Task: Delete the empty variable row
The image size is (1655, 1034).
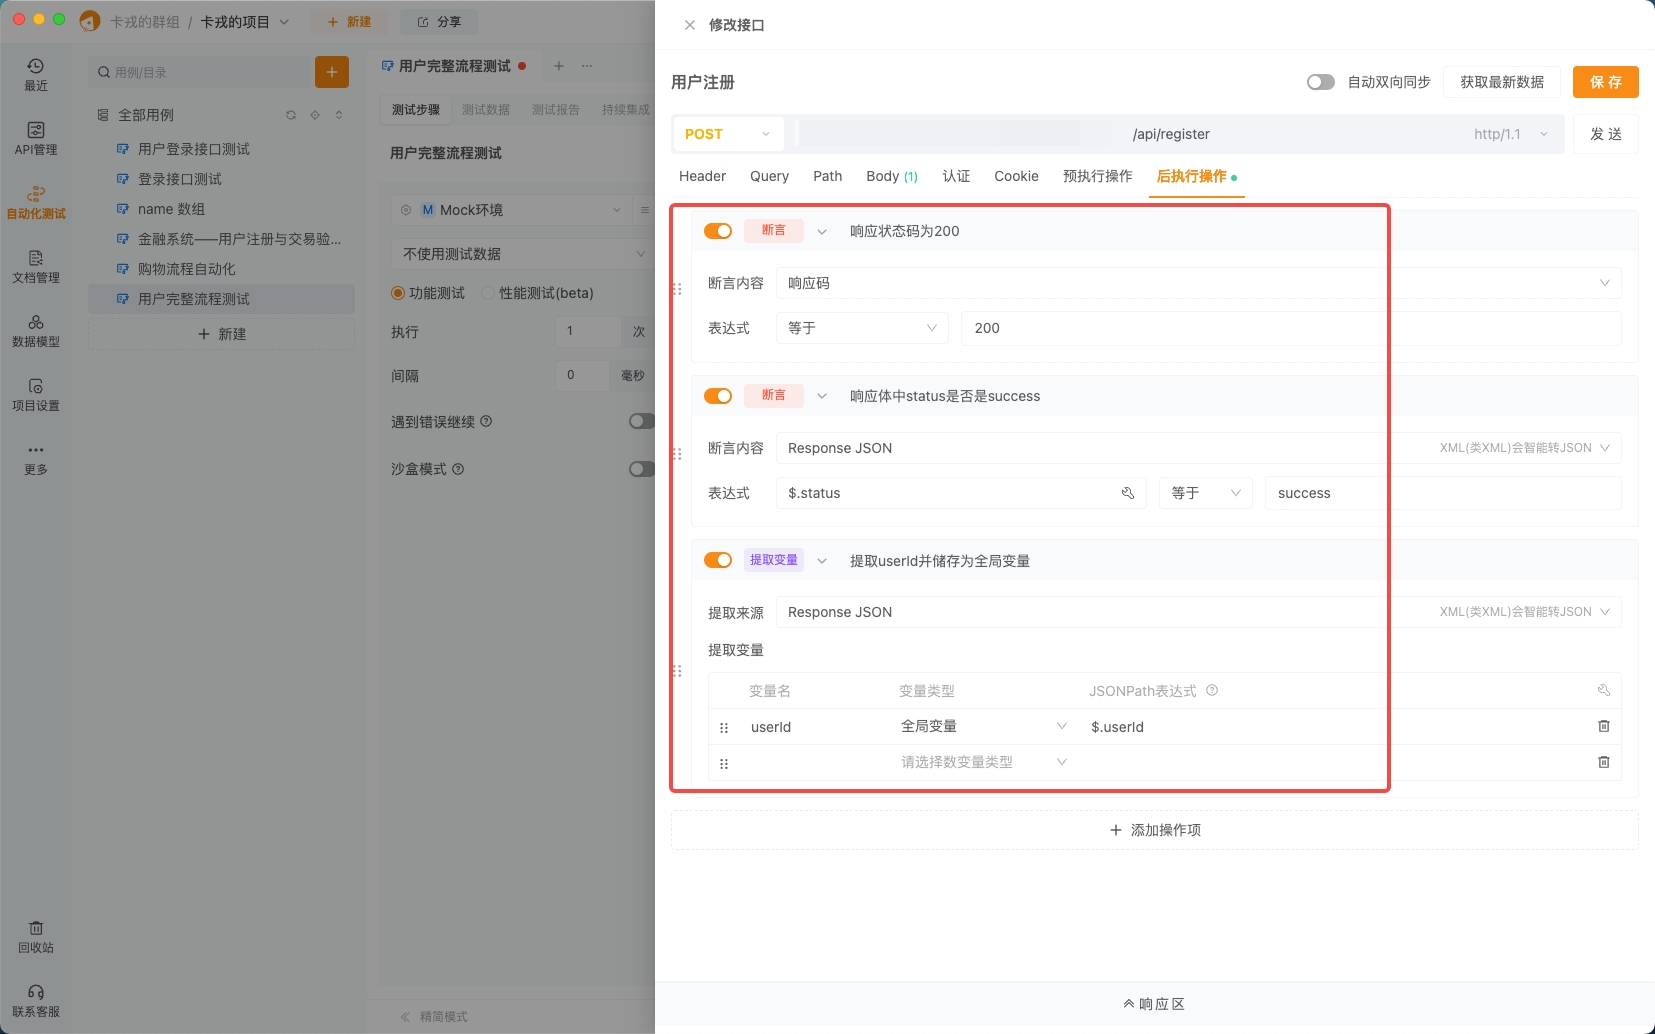Action: pos(1604,762)
